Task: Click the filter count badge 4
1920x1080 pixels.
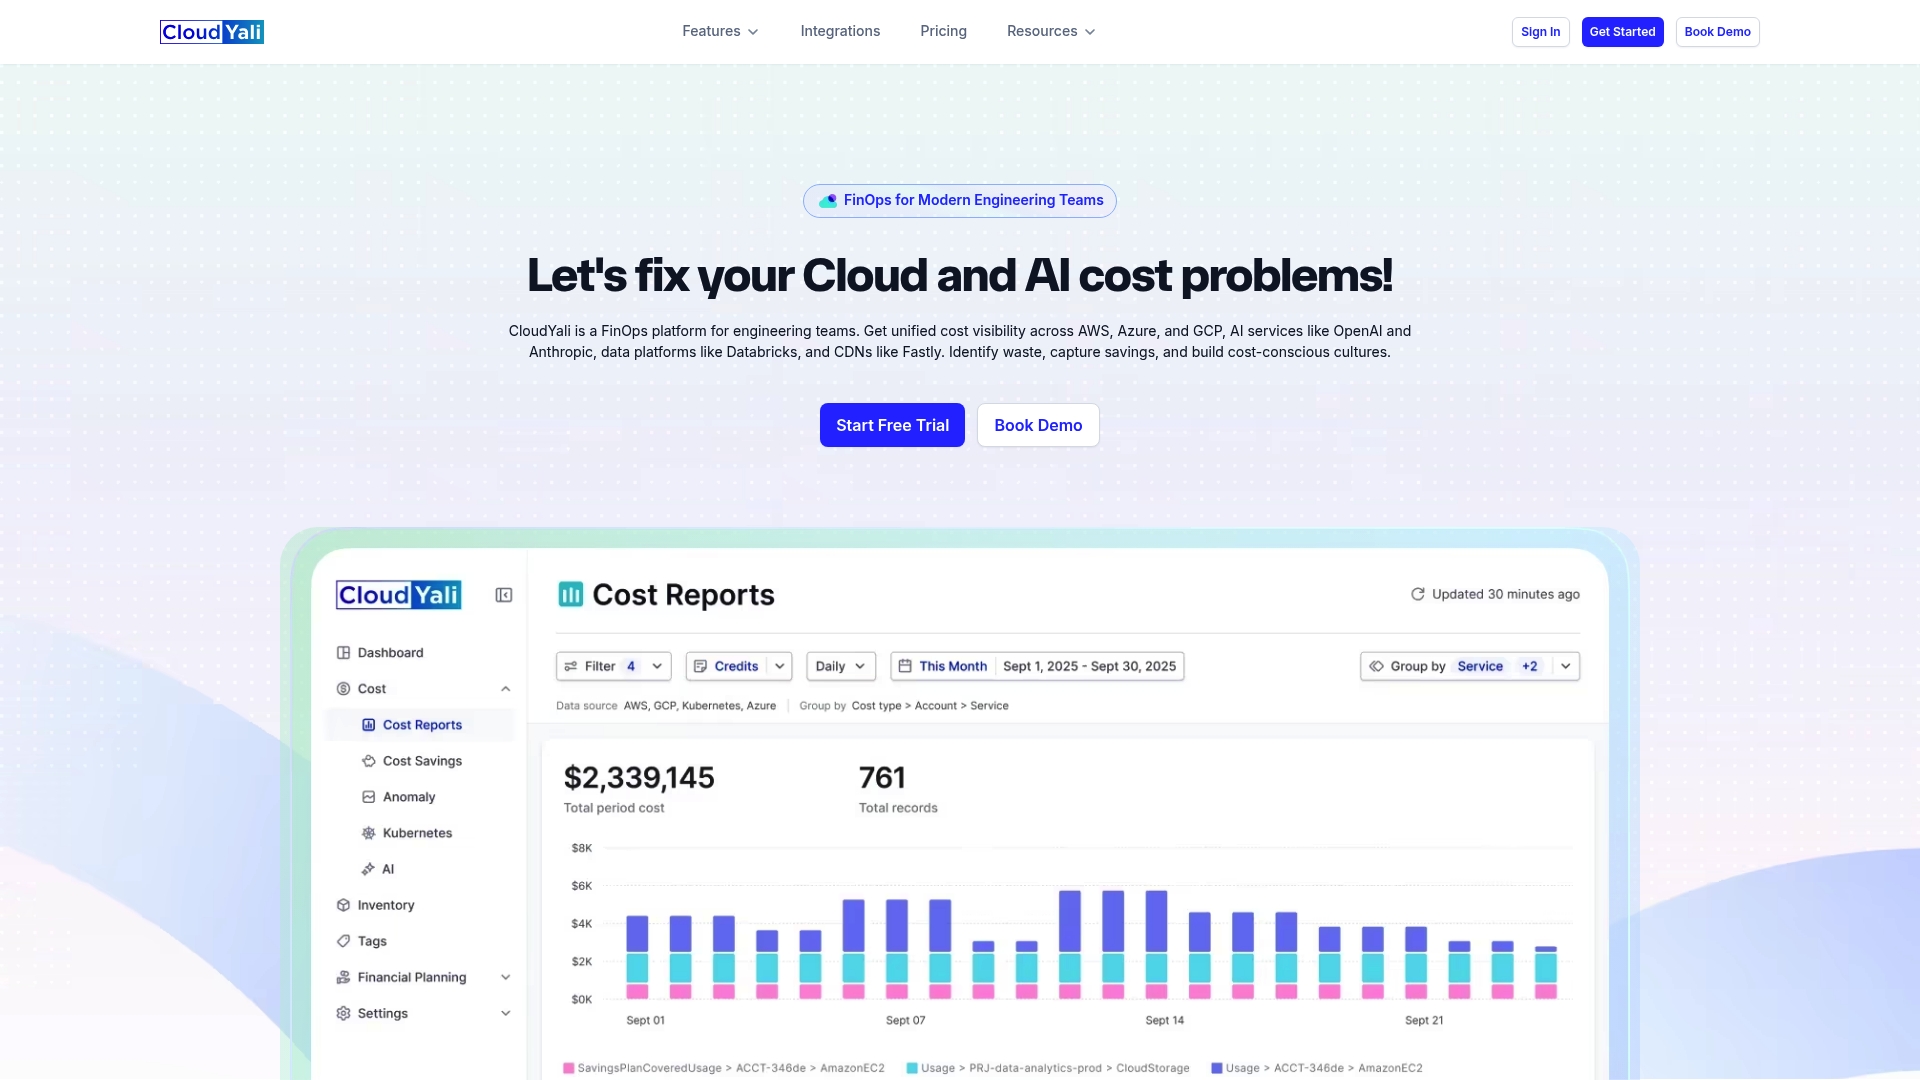Action: point(631,666)
